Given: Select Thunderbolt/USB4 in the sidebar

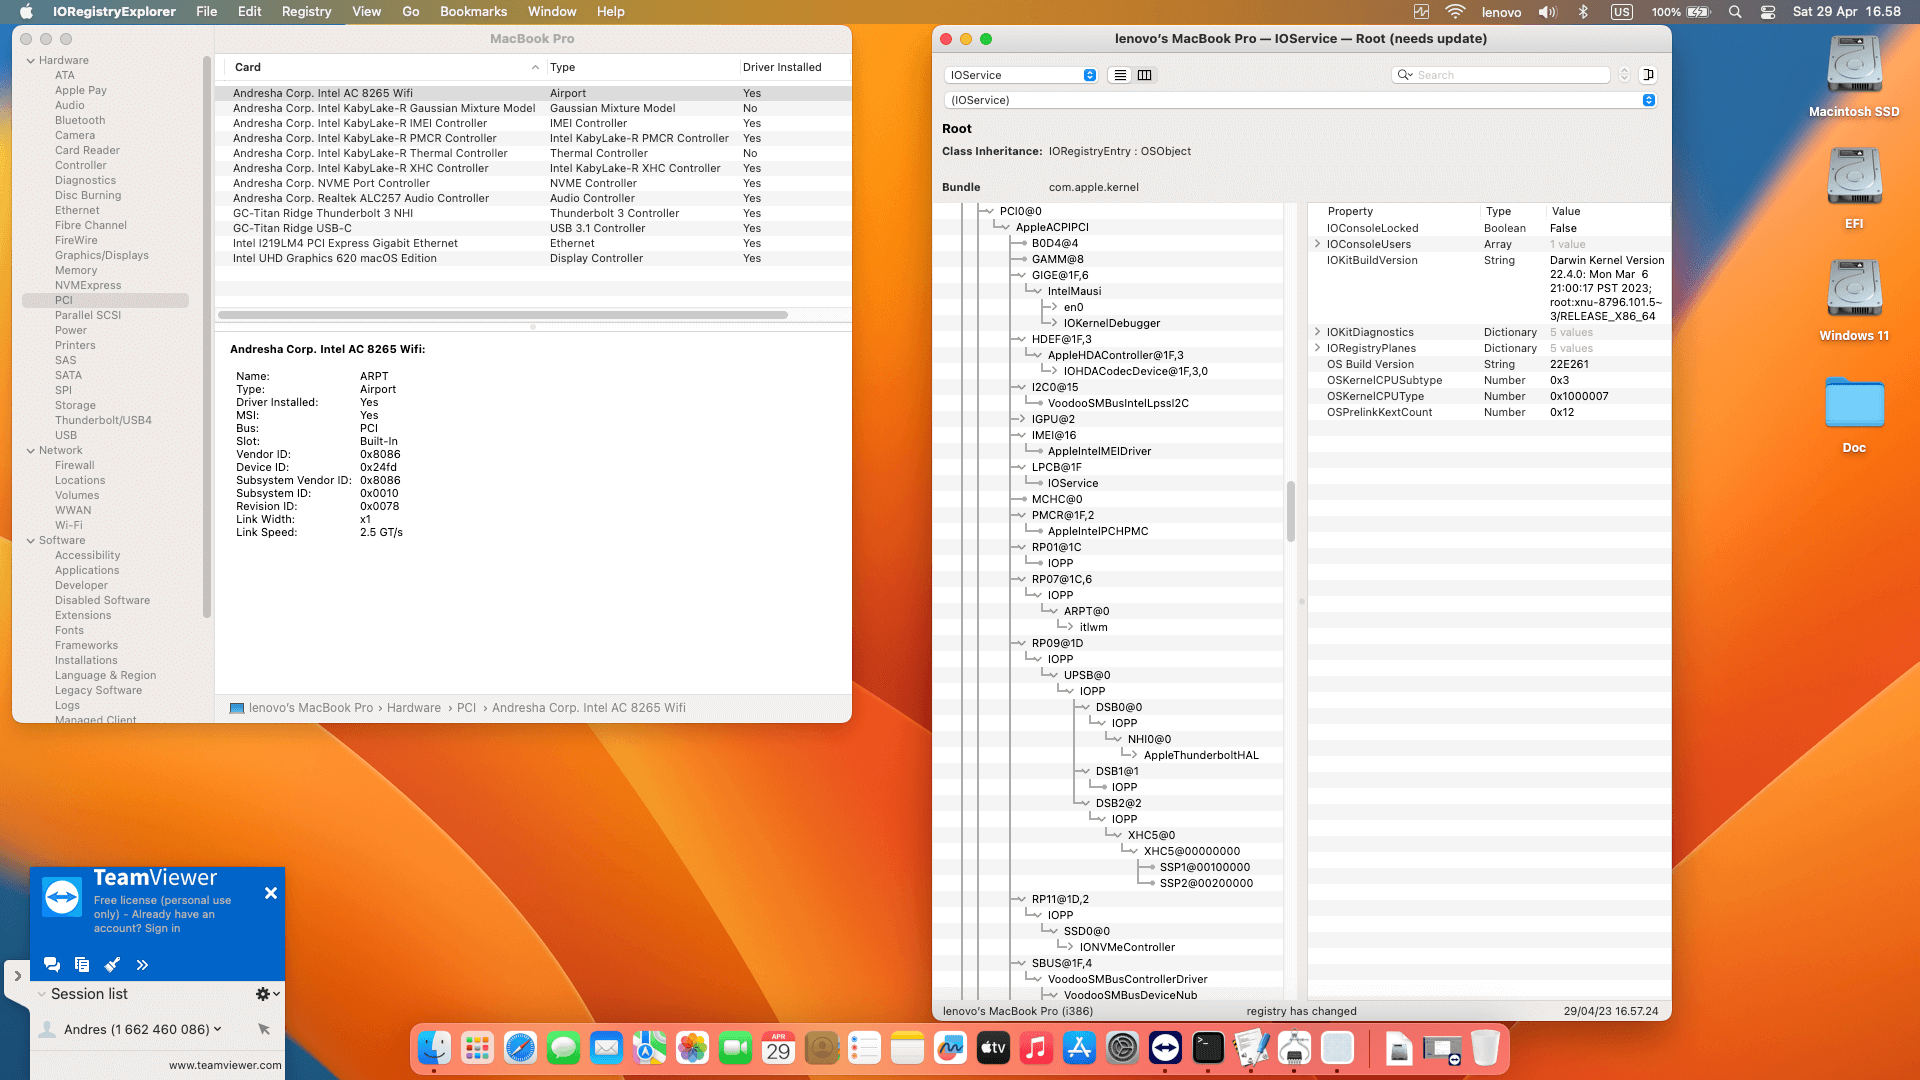Looking at the screenshot, I should [x=103, y=420].
